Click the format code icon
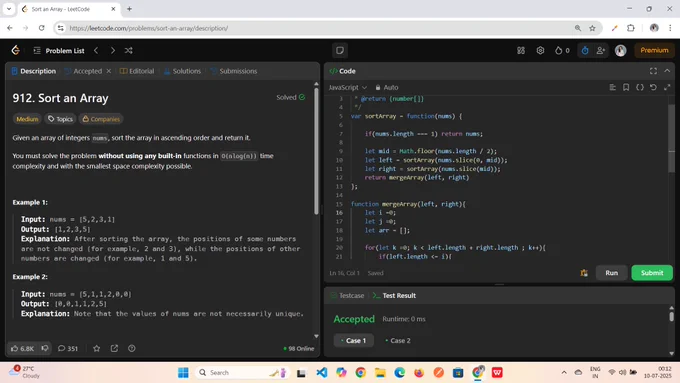Screen dimensions: 680x383 tap(613, 88)
